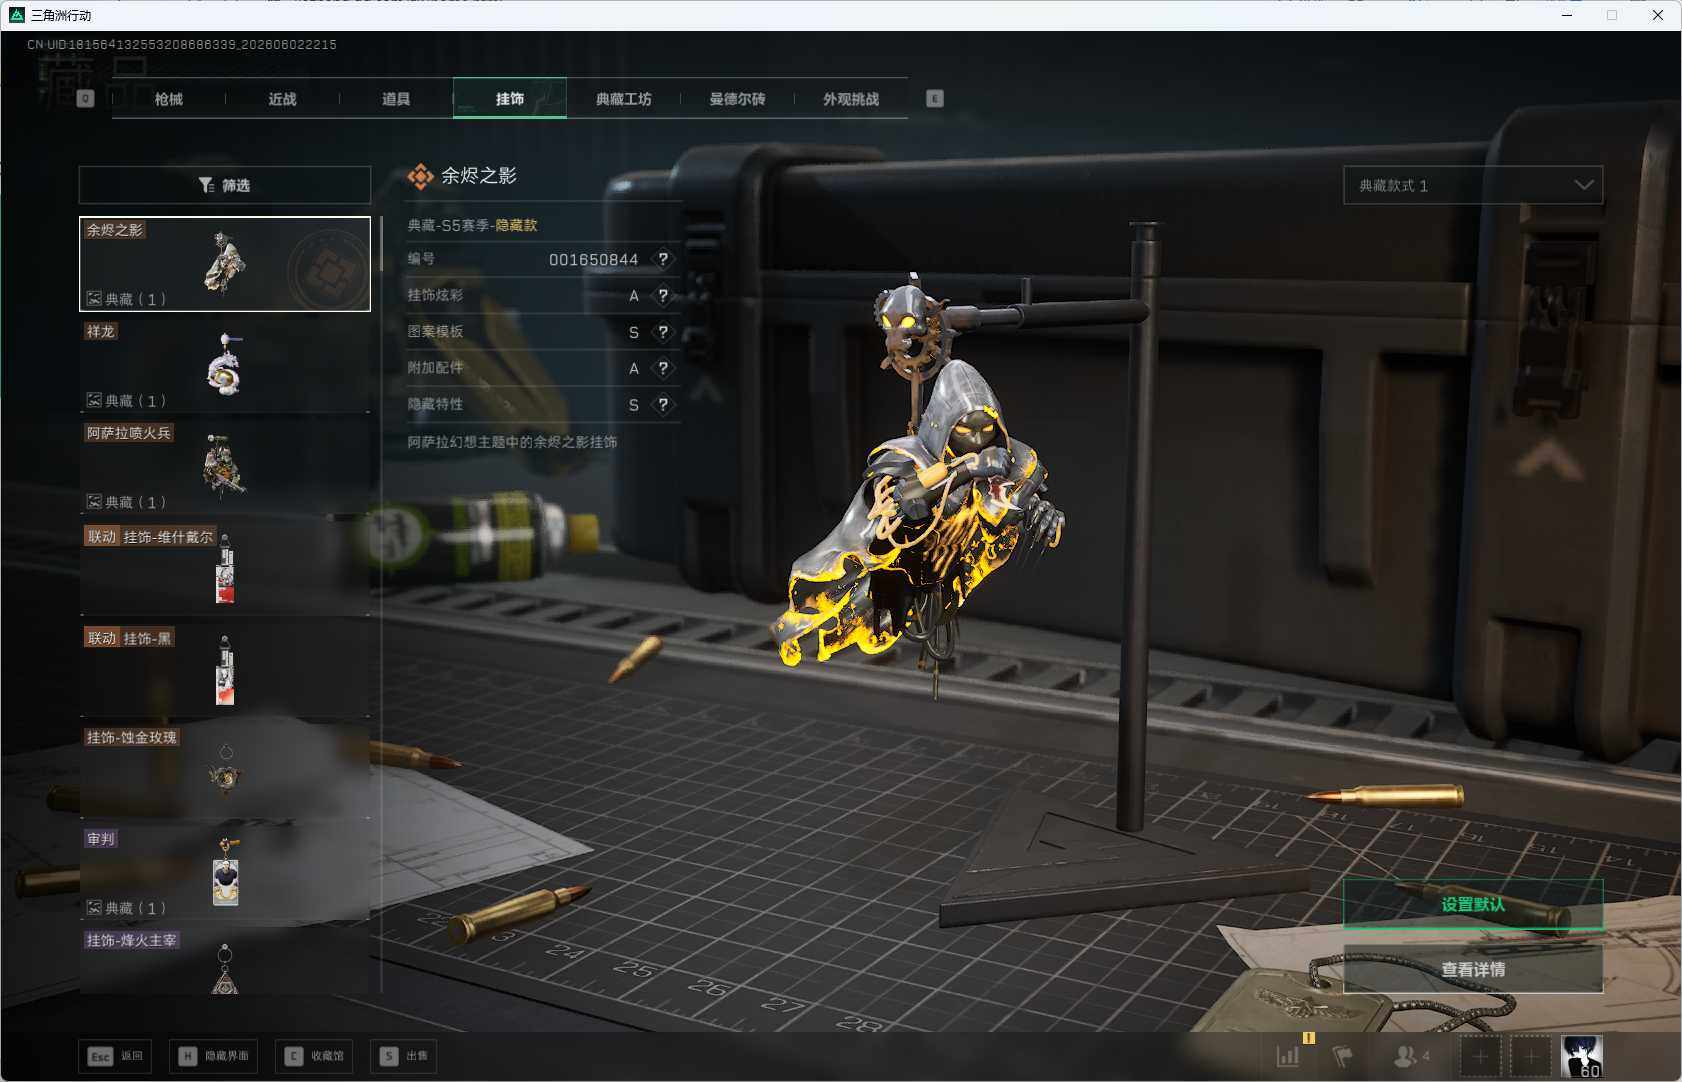Click the orange collectible emblem beside 余烬之影
1682x1082 pixels.
[x=421, y=177]
